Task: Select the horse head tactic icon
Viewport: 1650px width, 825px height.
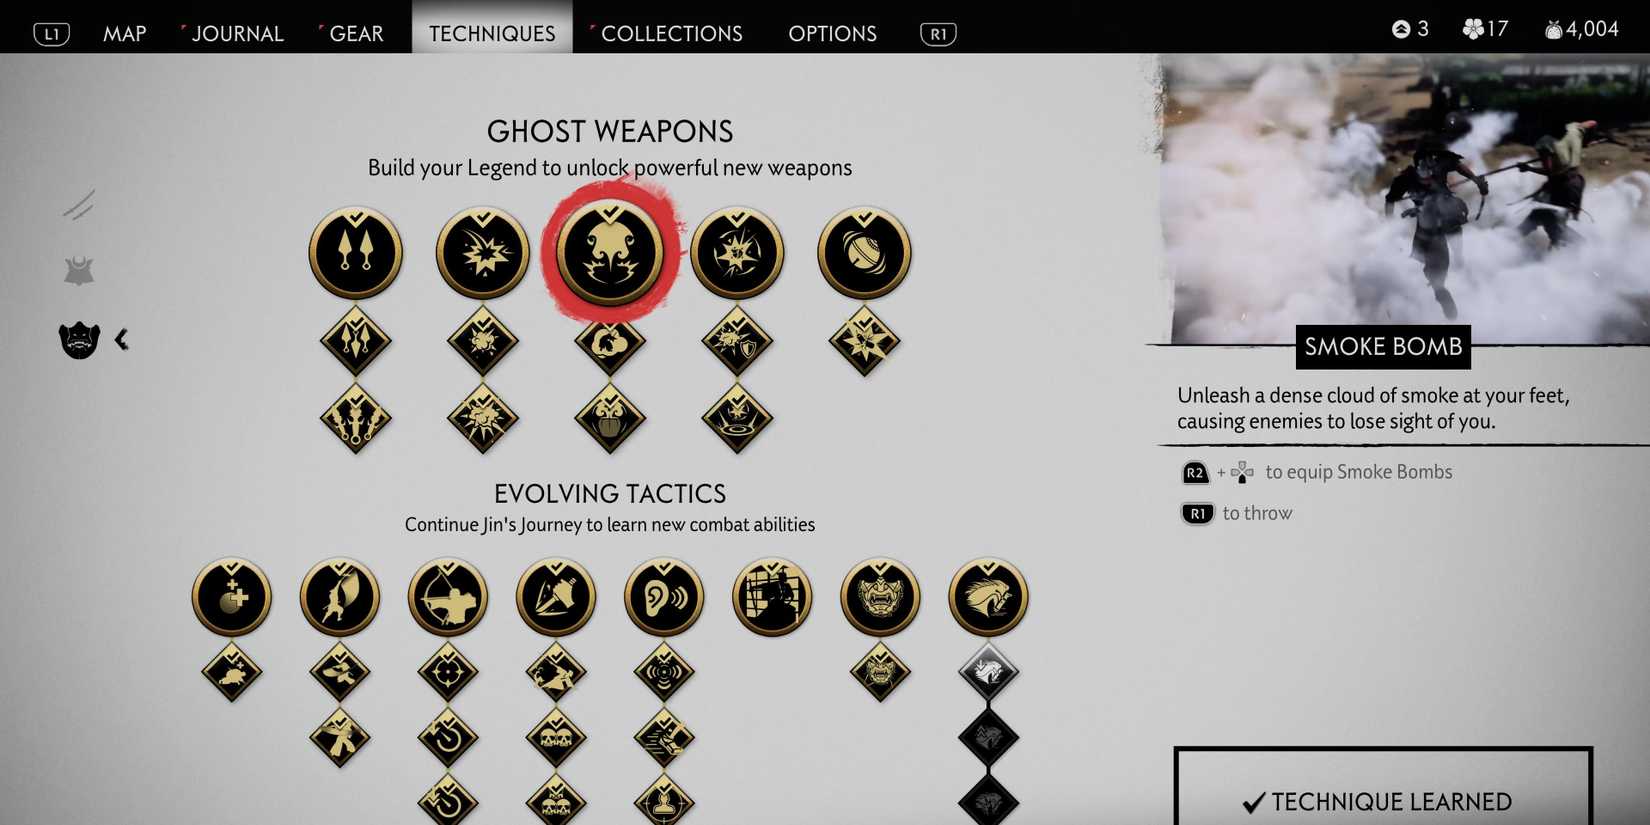Action: pyautogui.click(x=988, y=597)
